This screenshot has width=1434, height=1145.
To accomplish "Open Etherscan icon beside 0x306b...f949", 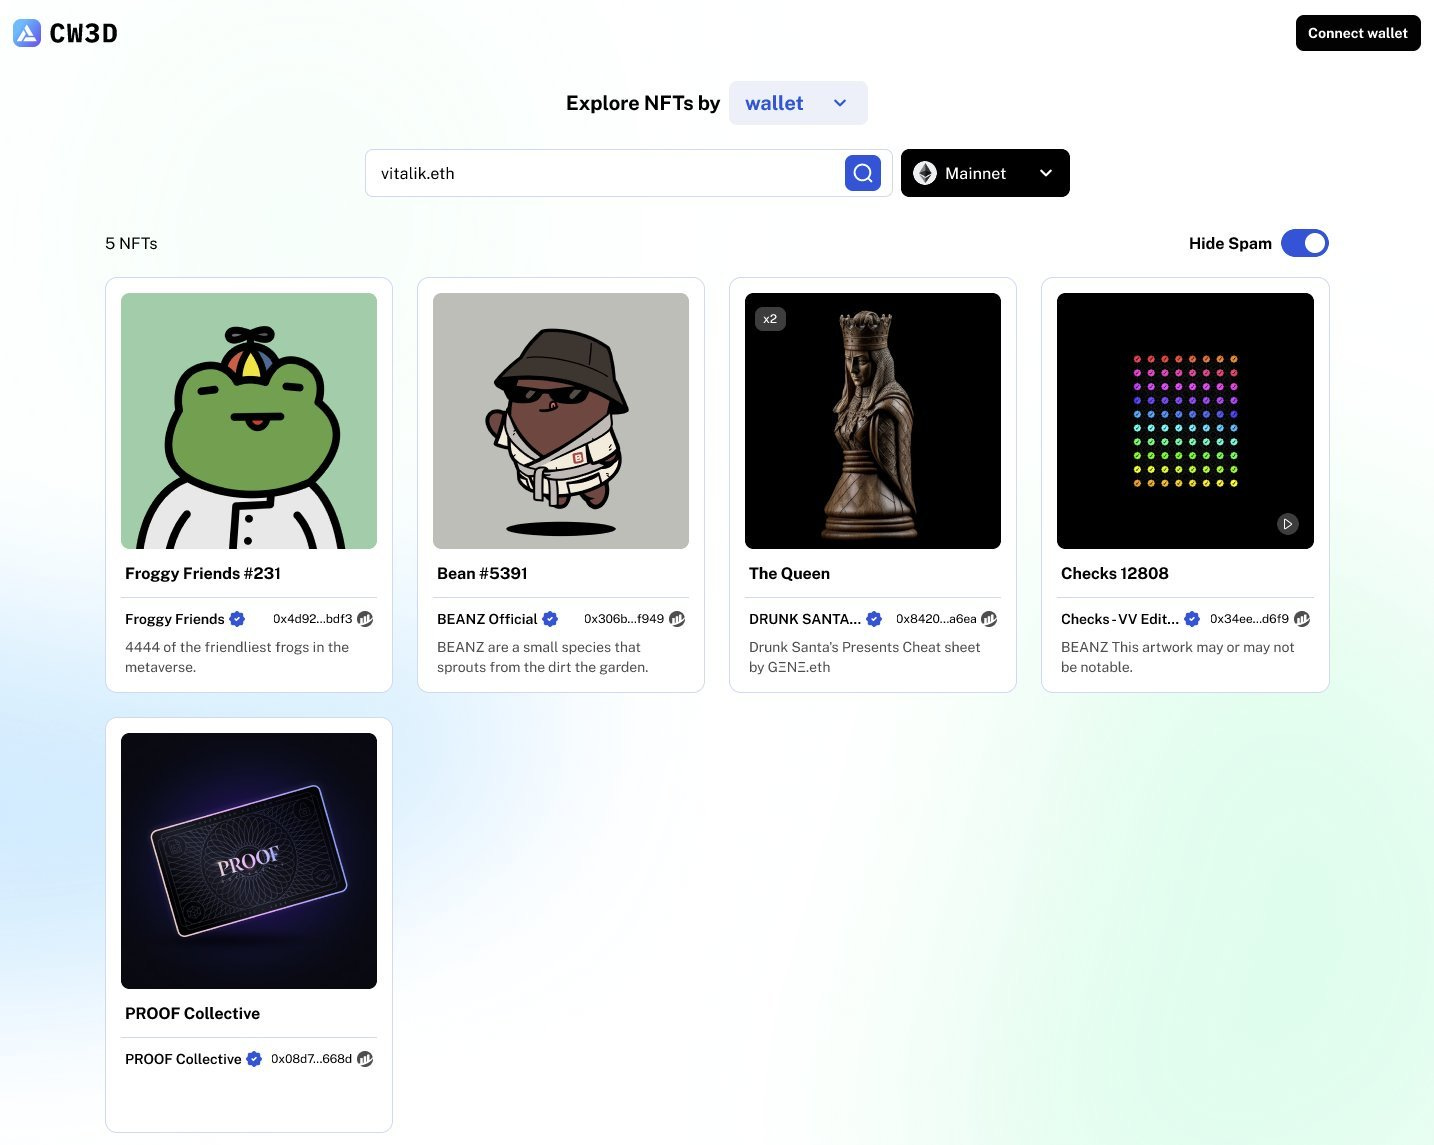I will pyautogui.click(x=677, y=619).
